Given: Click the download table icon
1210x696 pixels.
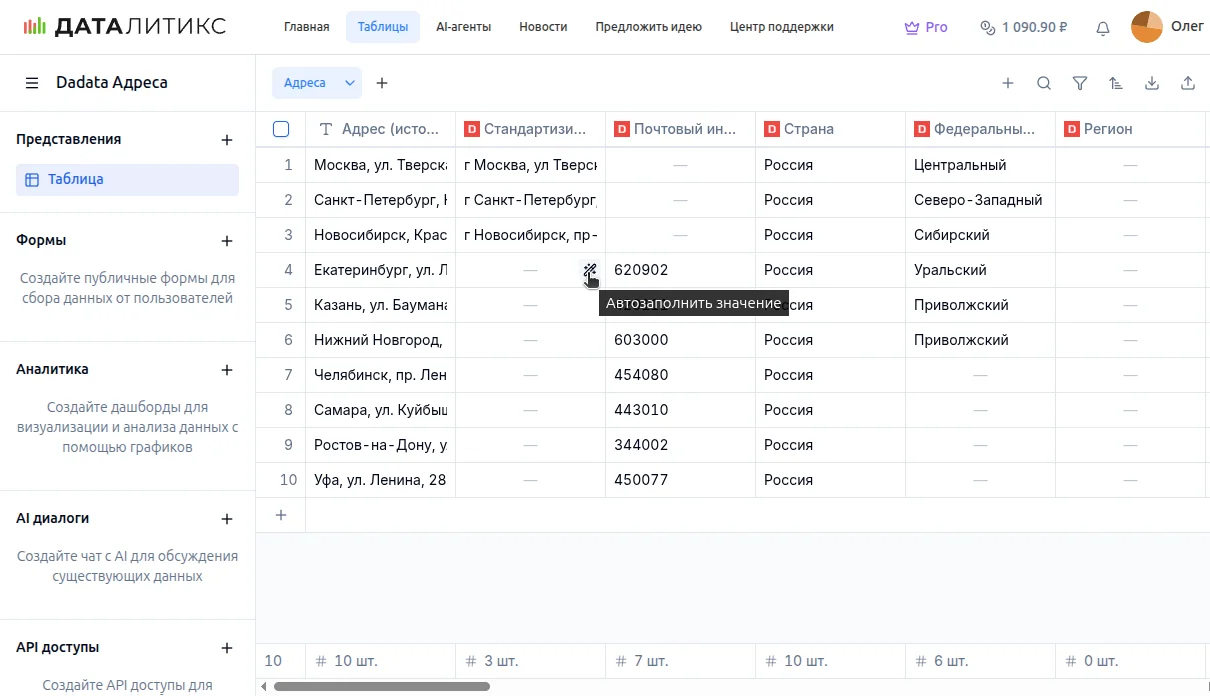Looking at the screenshot, I should point(1152,83).
